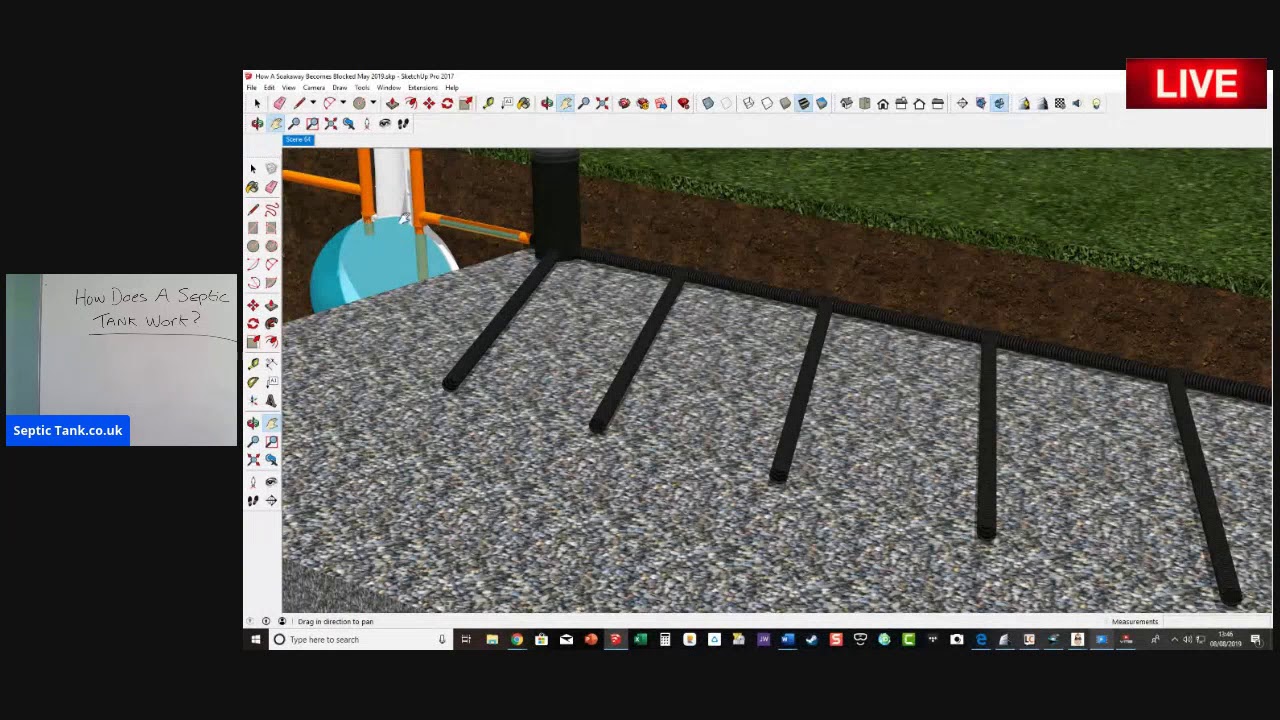Open the Extensions menu
Viewport: 1280px width, 720px height.
422,88
